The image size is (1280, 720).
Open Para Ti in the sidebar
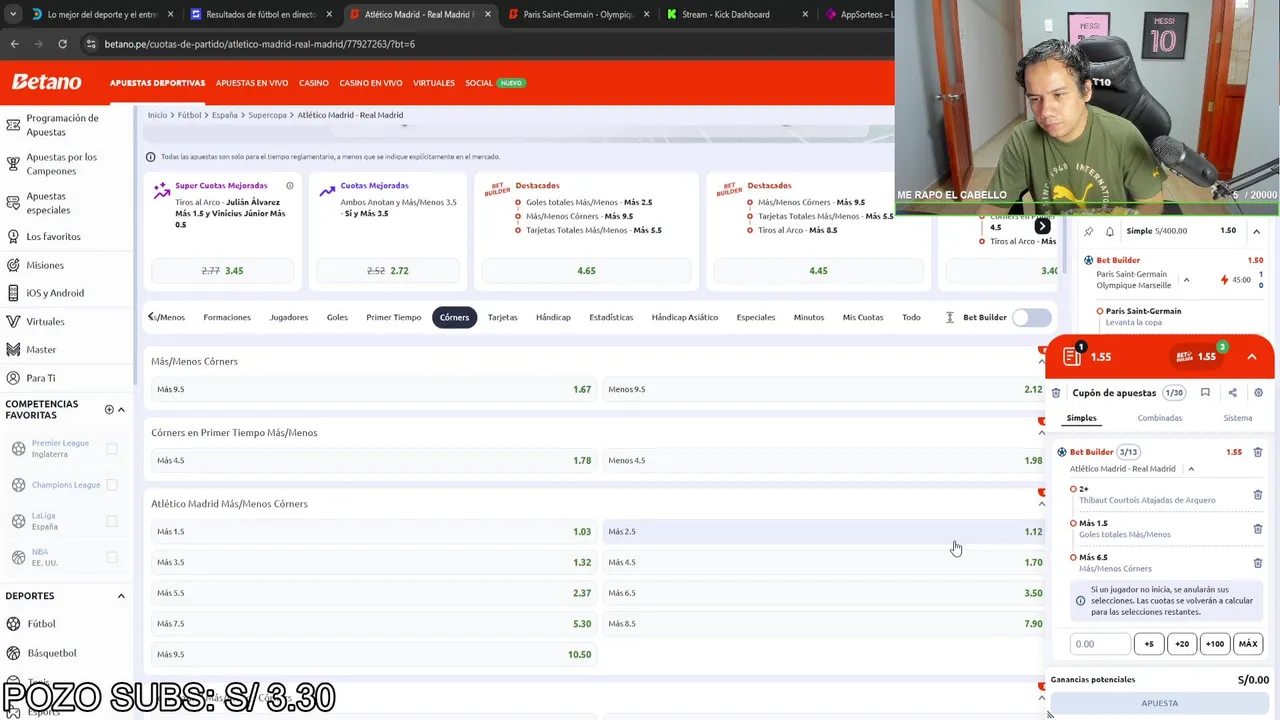pos(41,378)
